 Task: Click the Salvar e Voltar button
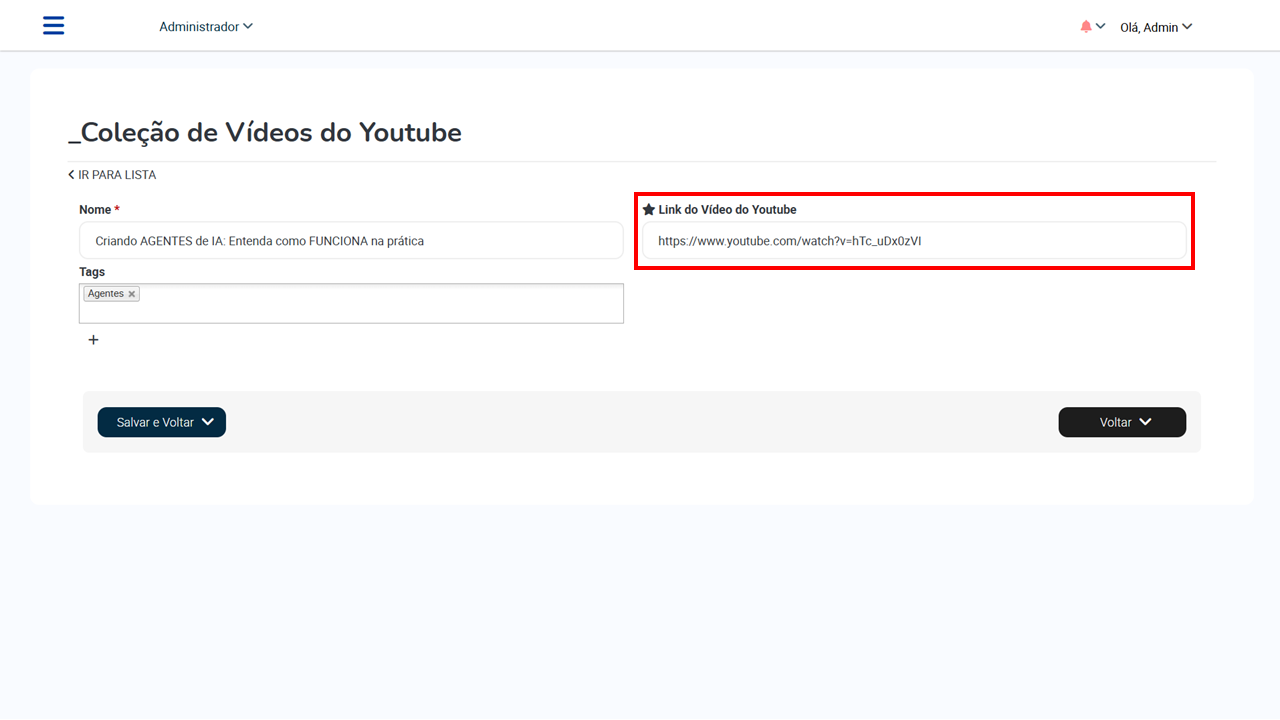162,422
